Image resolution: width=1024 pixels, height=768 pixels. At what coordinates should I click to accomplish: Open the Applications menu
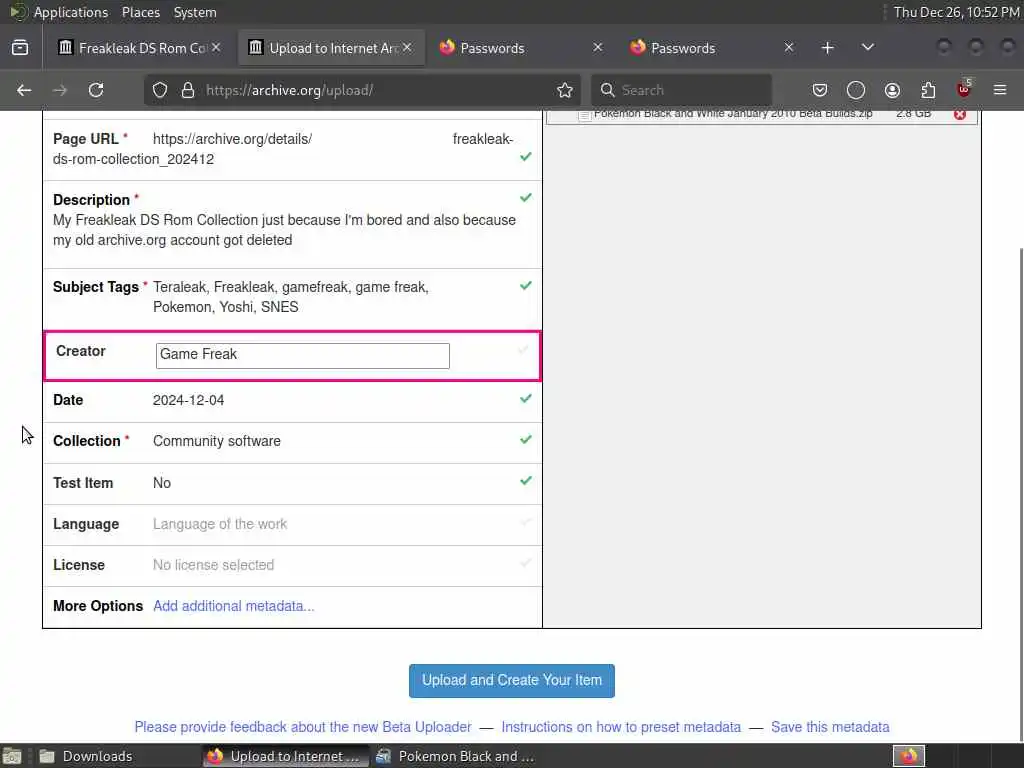point(71,12)
